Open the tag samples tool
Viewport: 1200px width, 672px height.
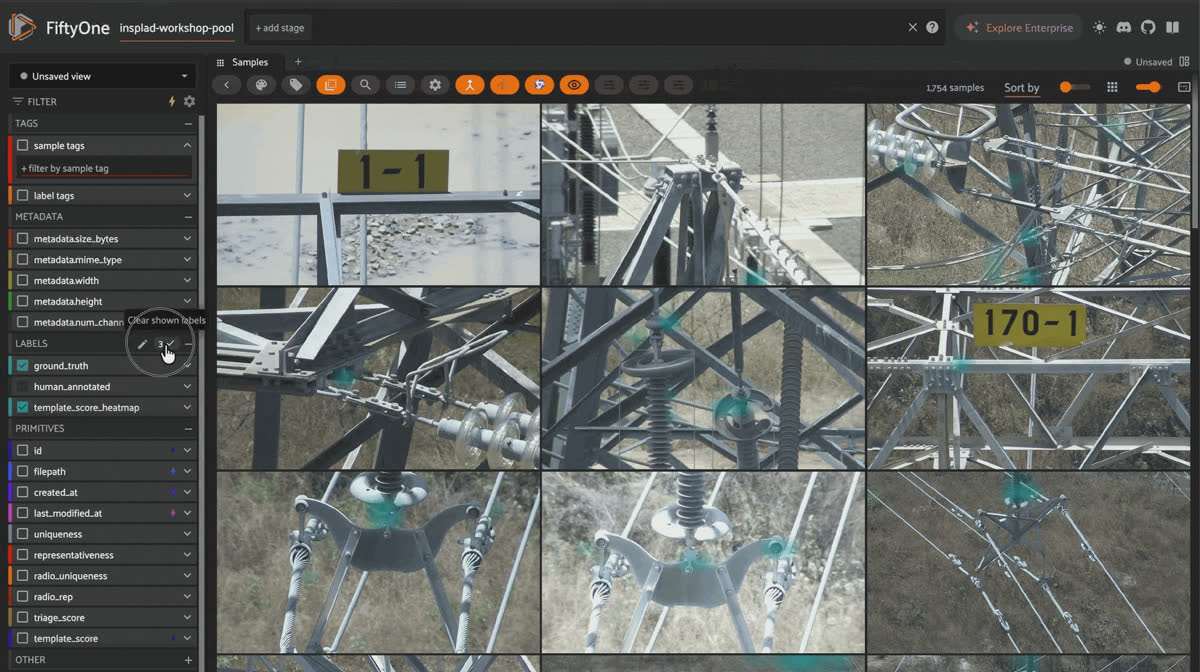click(296, 85)
